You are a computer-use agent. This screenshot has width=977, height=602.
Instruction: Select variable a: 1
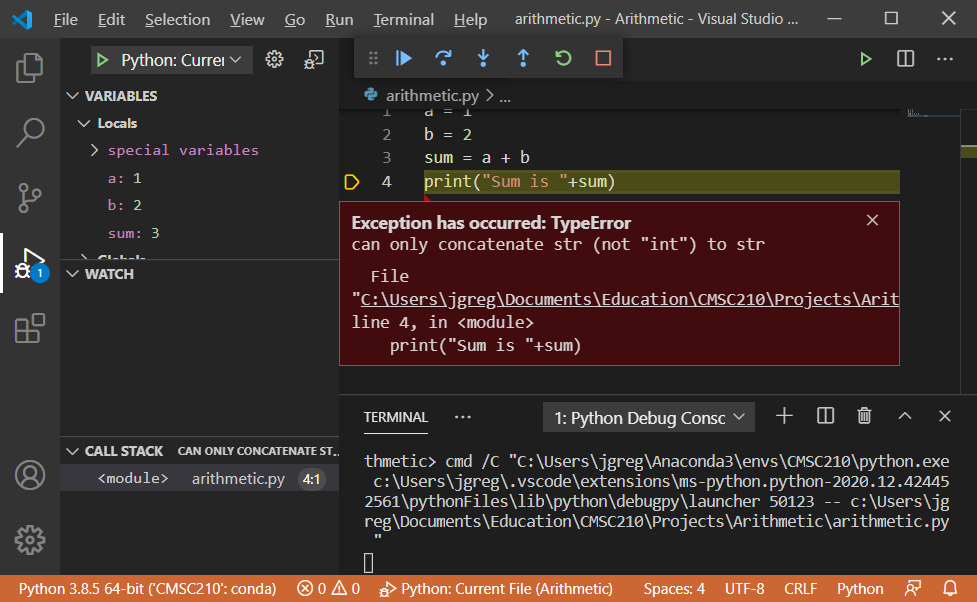tap(125, 179)
